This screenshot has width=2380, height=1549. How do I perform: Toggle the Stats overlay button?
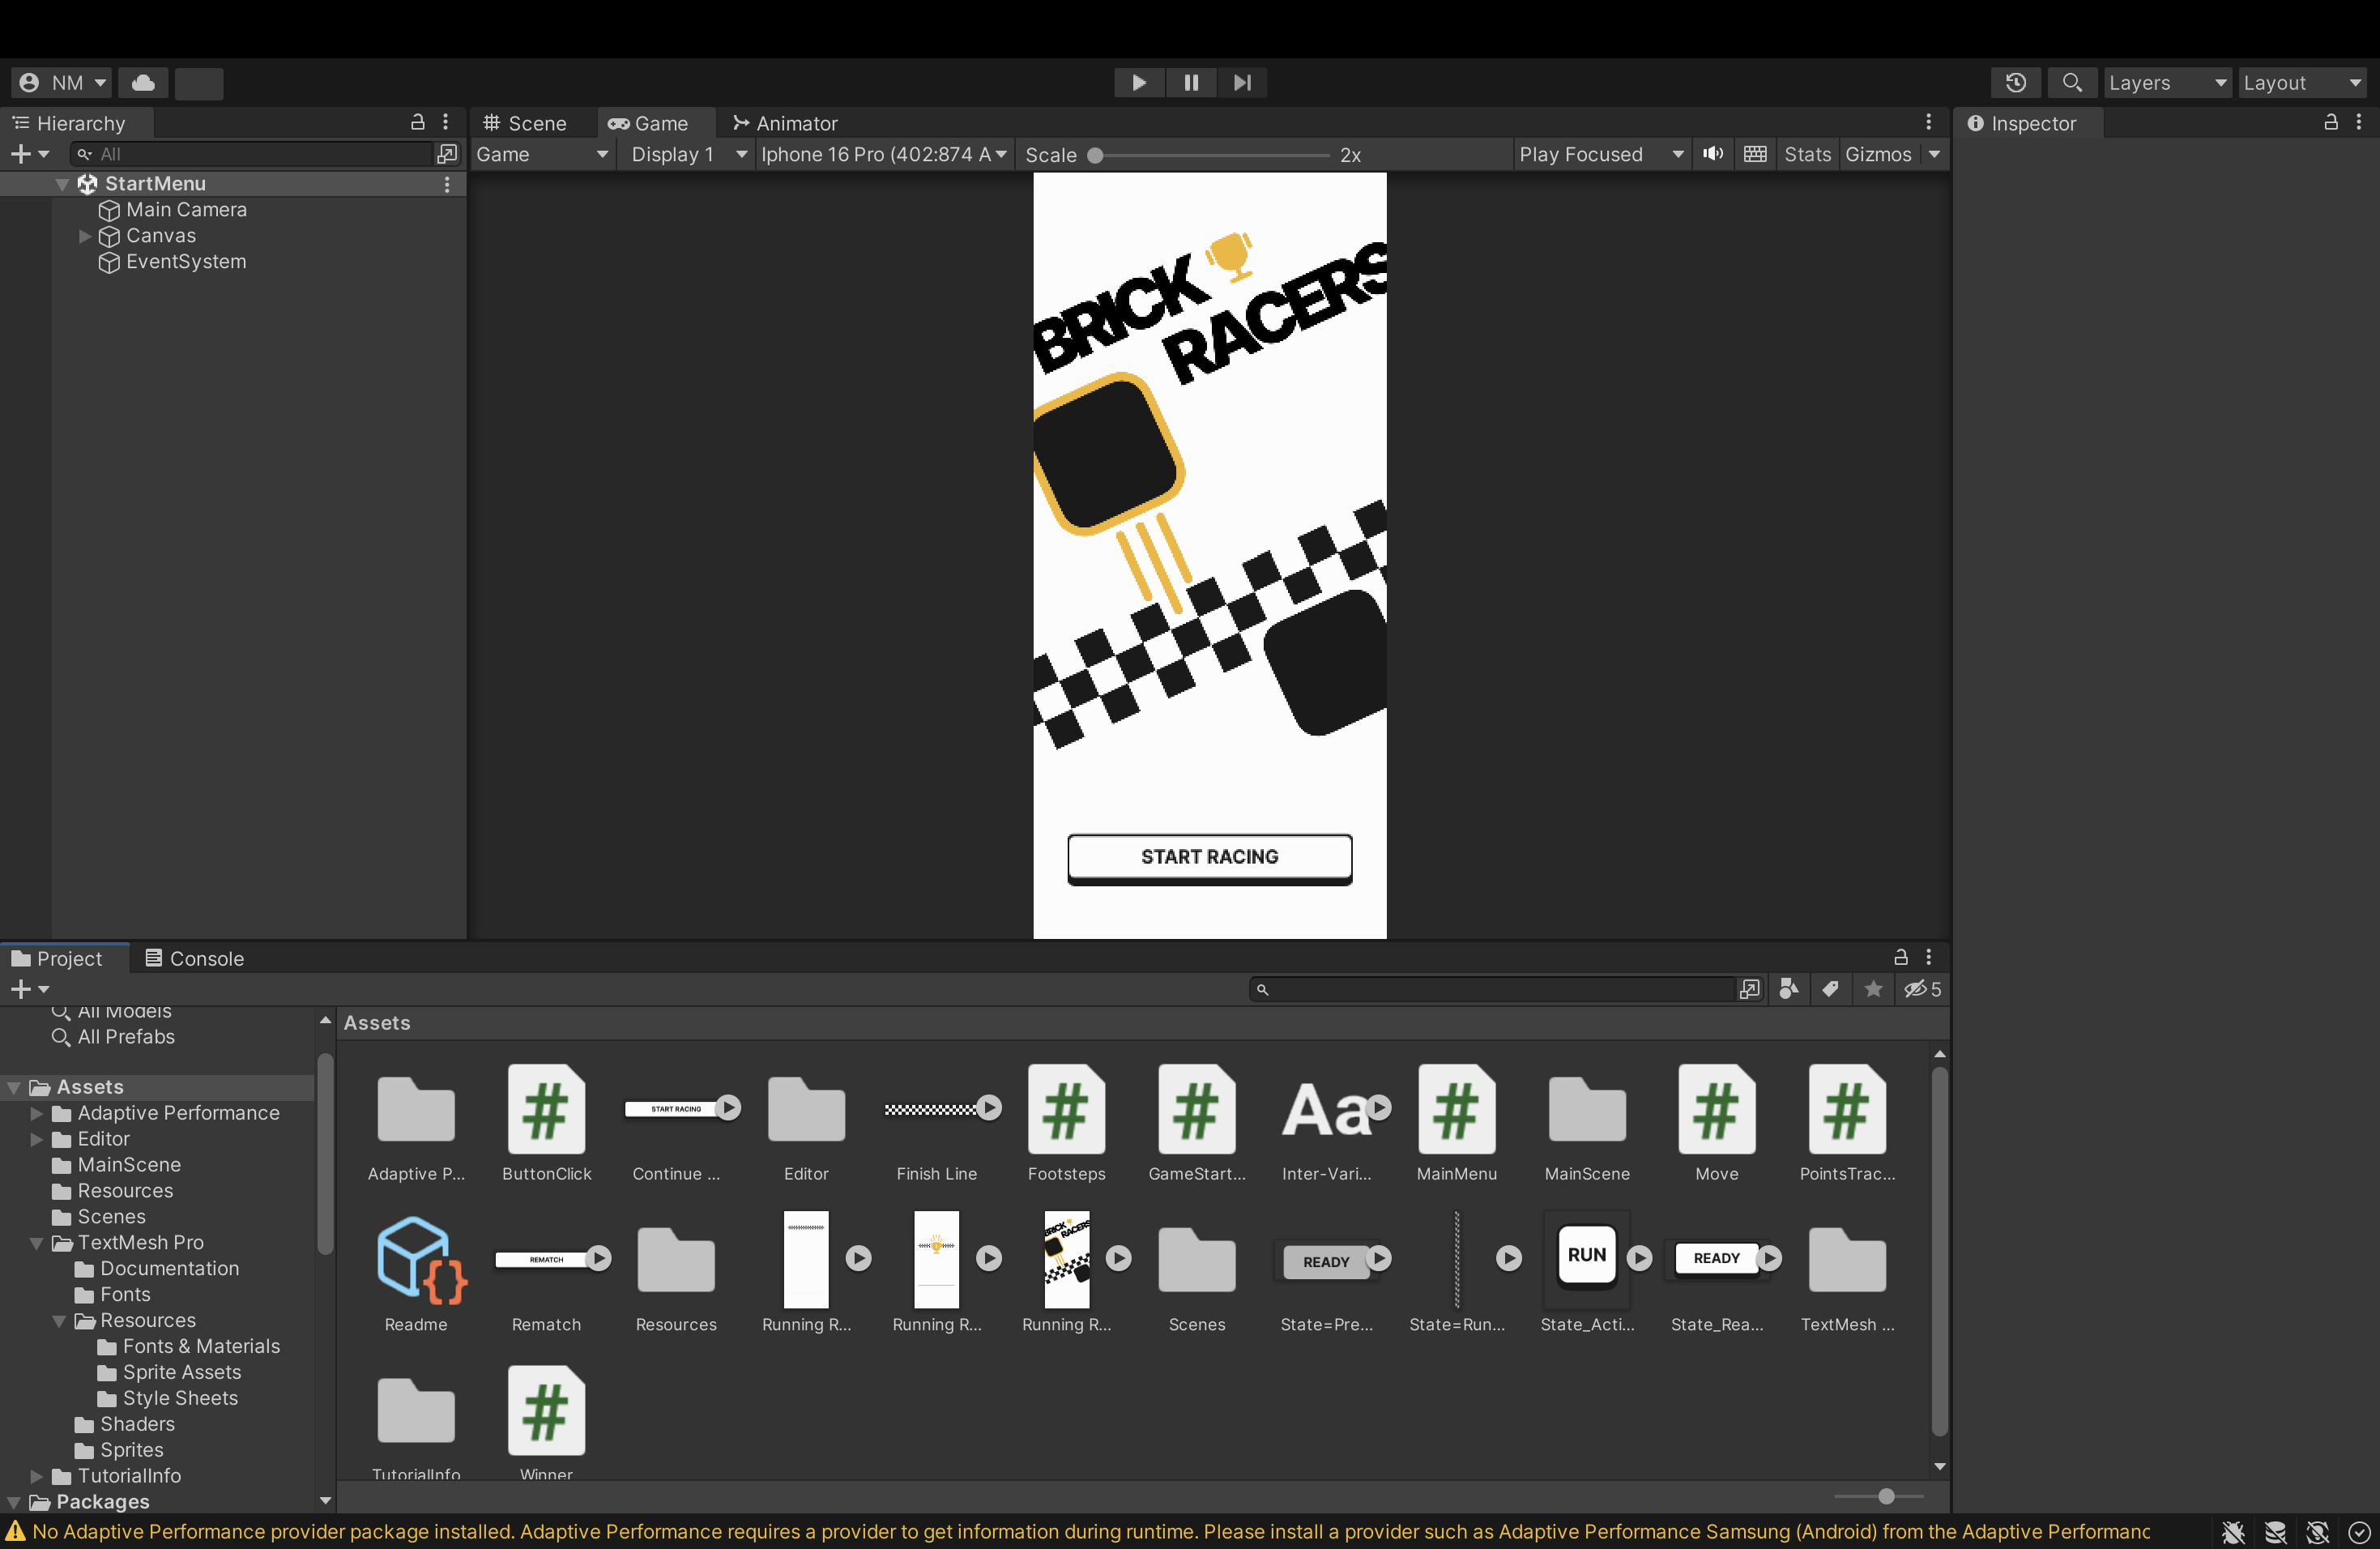pos(1807,154)
